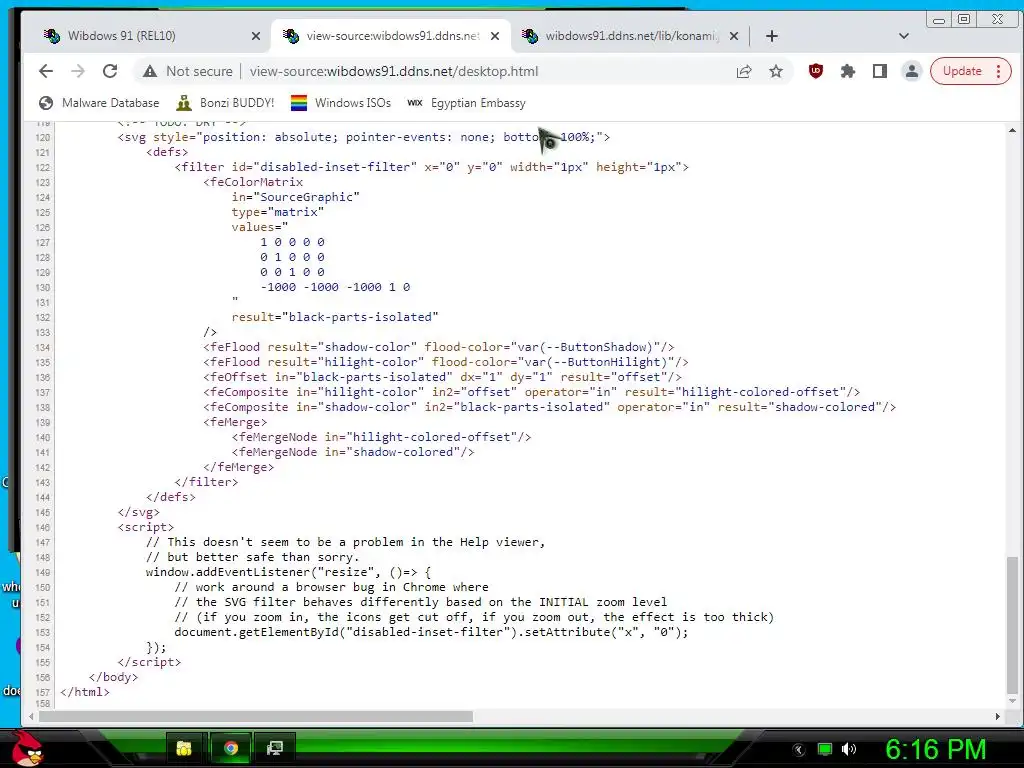Image resolution: width=1024 pixels, height=768 pixels.
Task: Minimize the Chrome window
Action: point(939,20)
